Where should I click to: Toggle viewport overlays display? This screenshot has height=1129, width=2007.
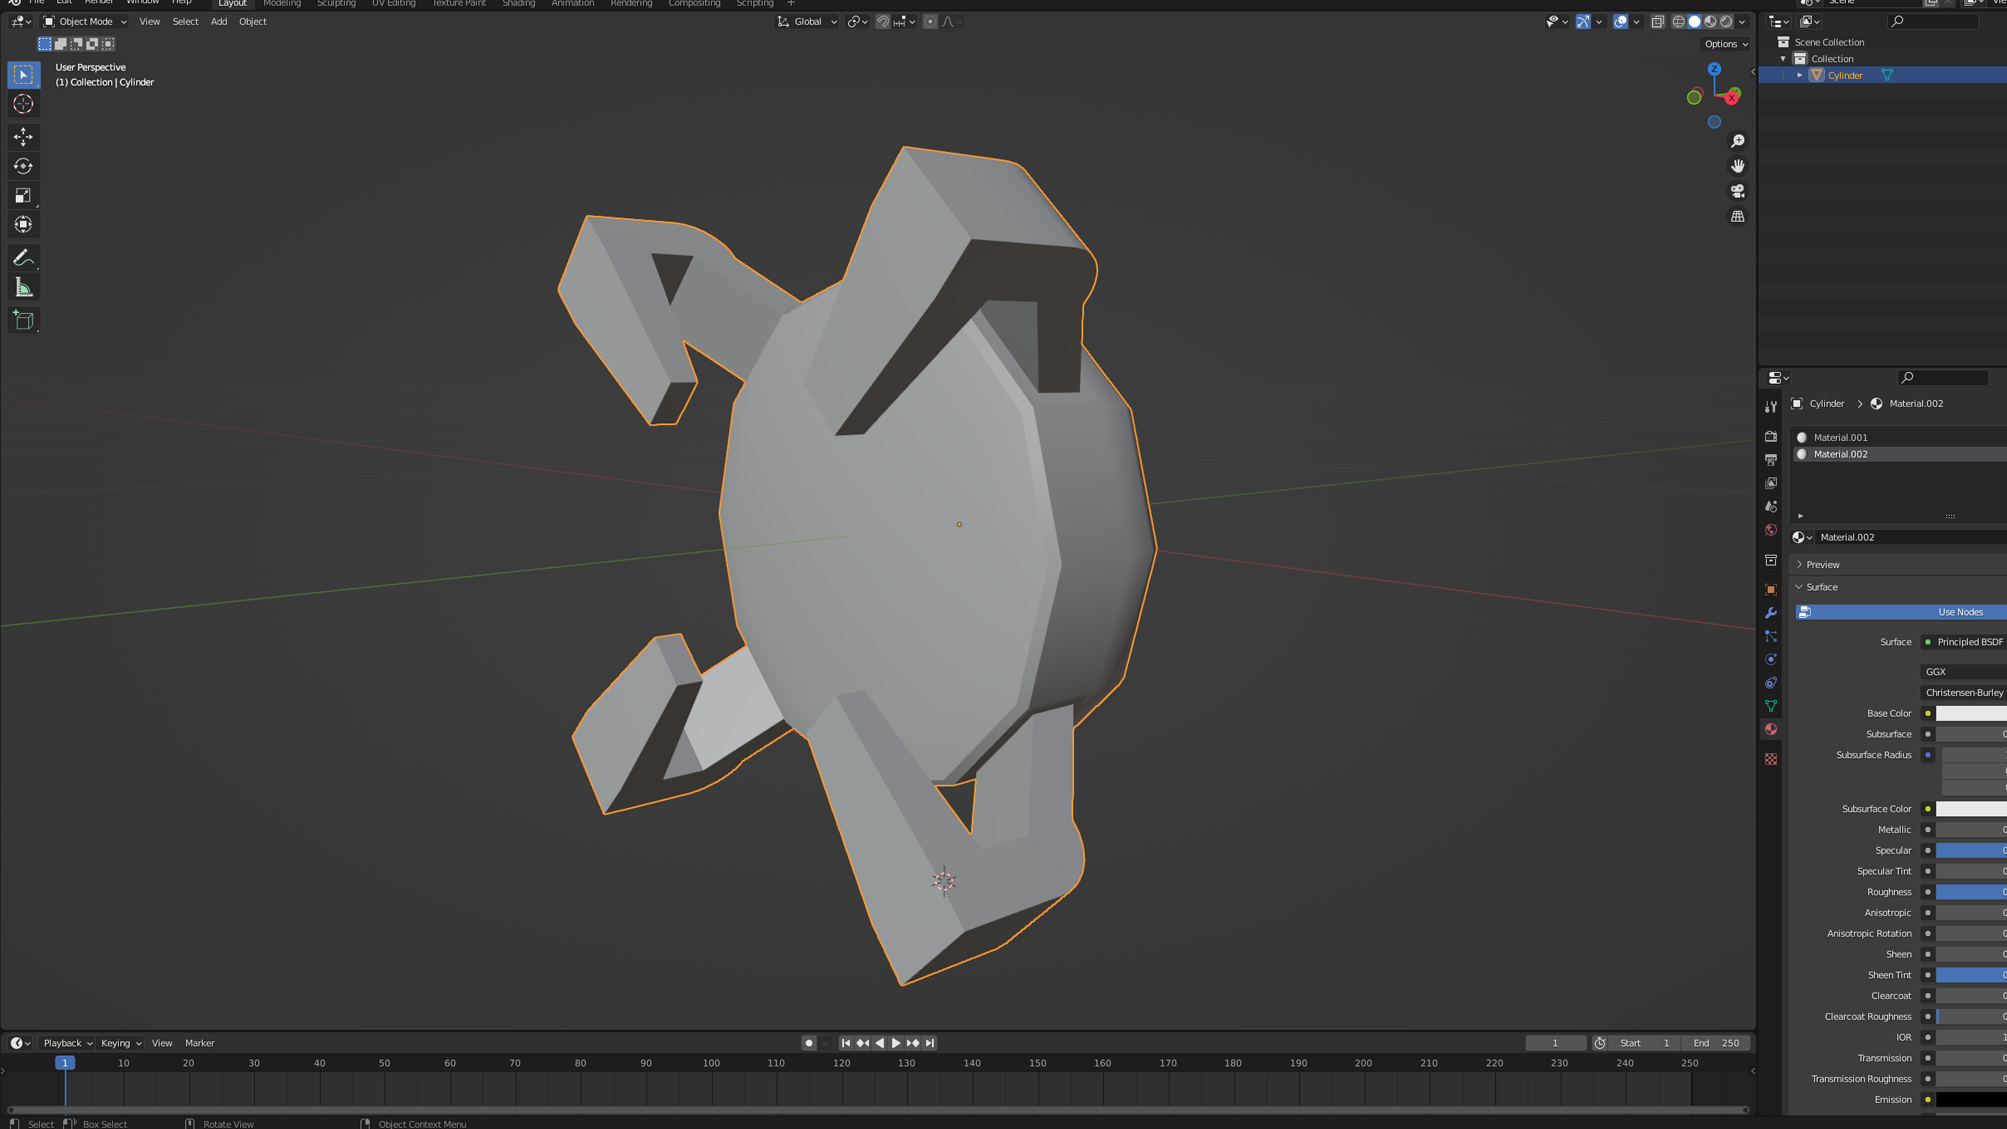(x=1620, y=21)
